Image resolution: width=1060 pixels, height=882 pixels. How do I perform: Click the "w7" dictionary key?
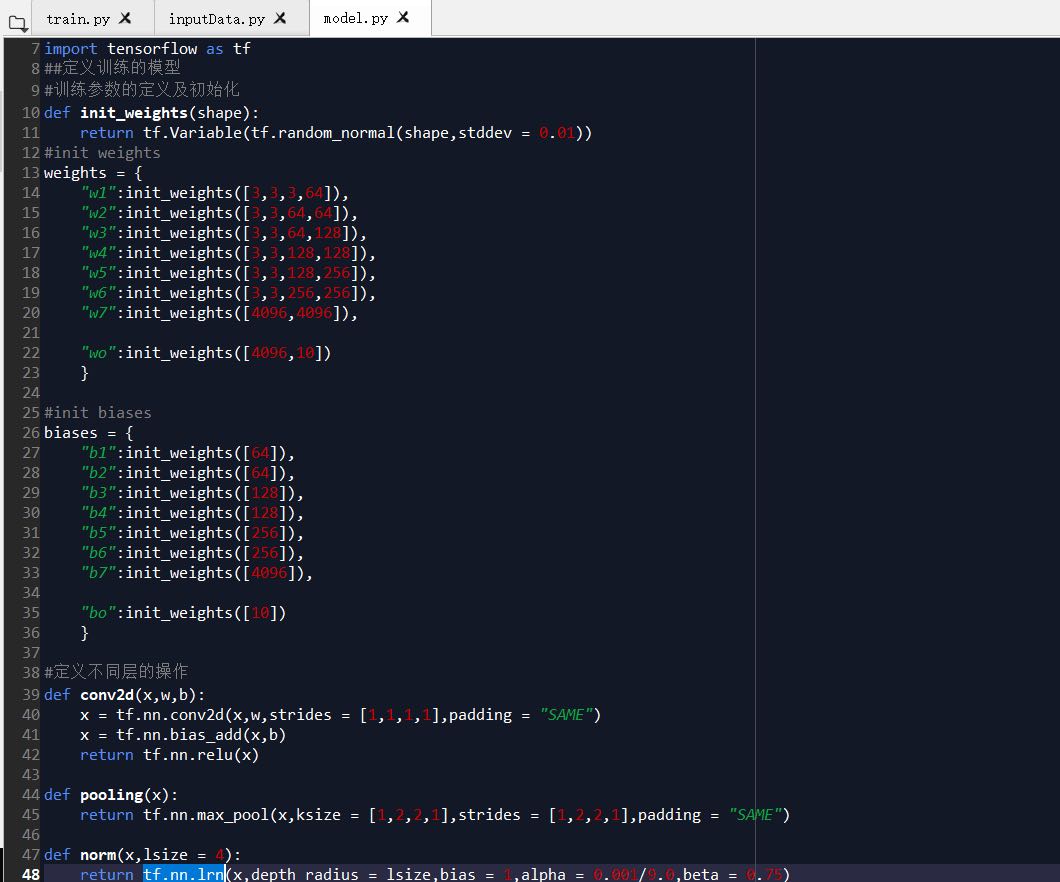tap(98, 313)
